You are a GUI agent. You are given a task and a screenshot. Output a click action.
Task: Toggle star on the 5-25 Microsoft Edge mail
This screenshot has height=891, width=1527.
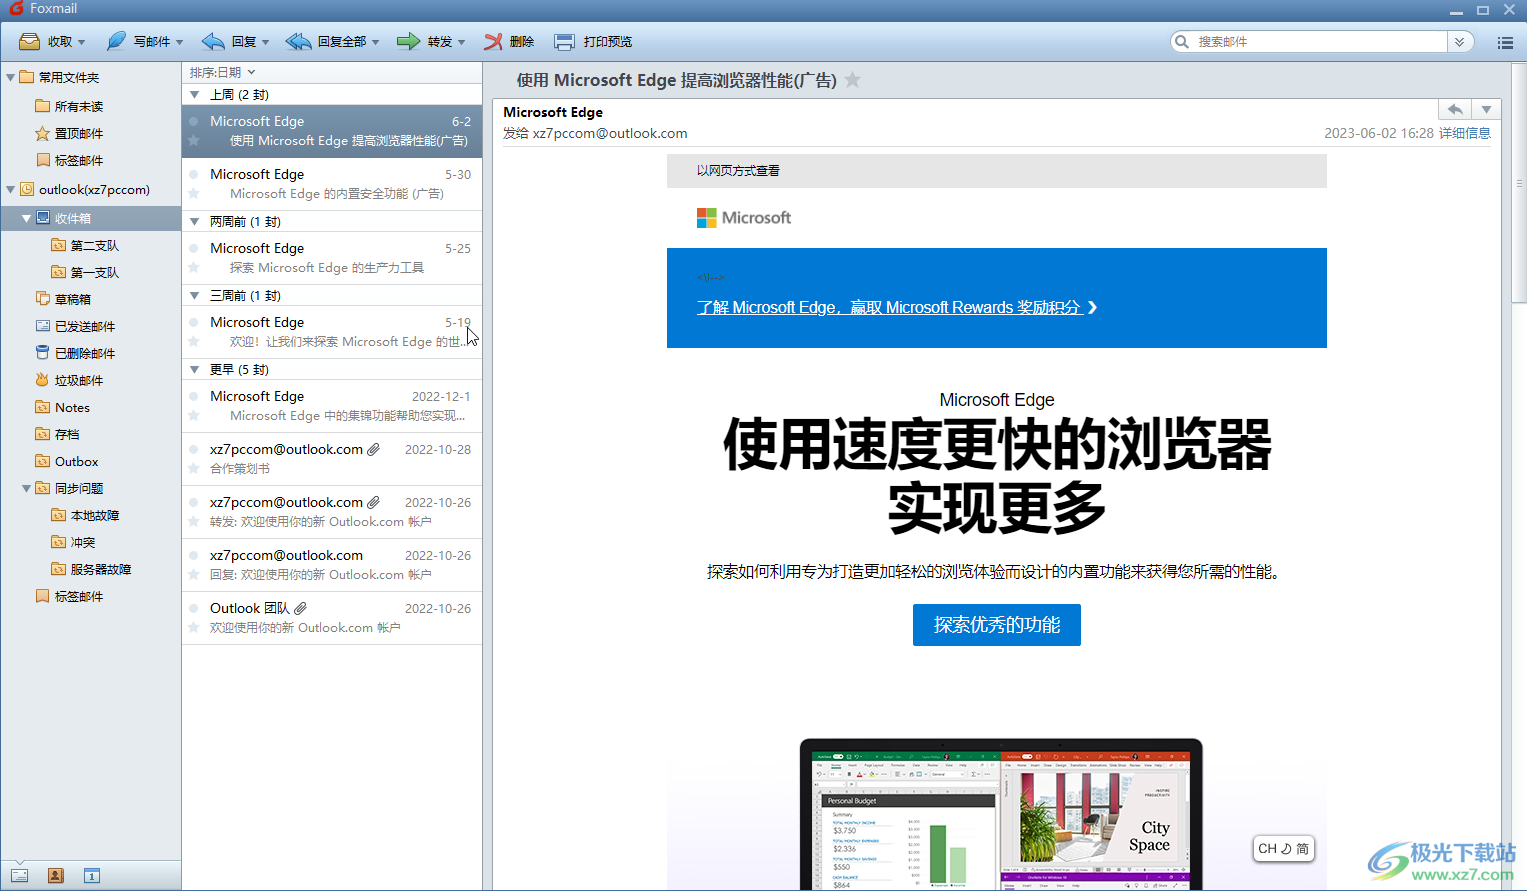pos(194,268)
